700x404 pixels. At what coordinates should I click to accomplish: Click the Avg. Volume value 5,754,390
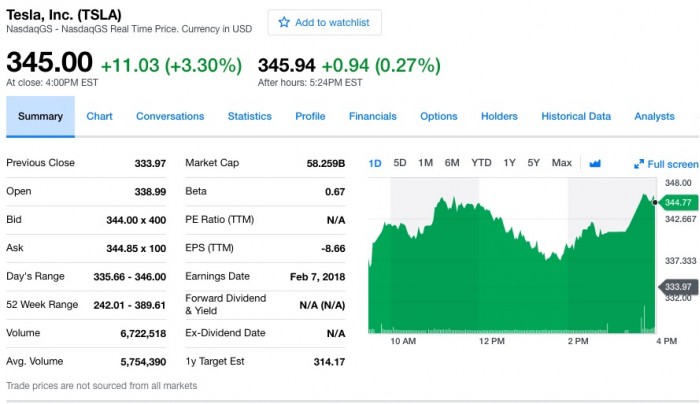pyautogui.click(x=143, y=362)
